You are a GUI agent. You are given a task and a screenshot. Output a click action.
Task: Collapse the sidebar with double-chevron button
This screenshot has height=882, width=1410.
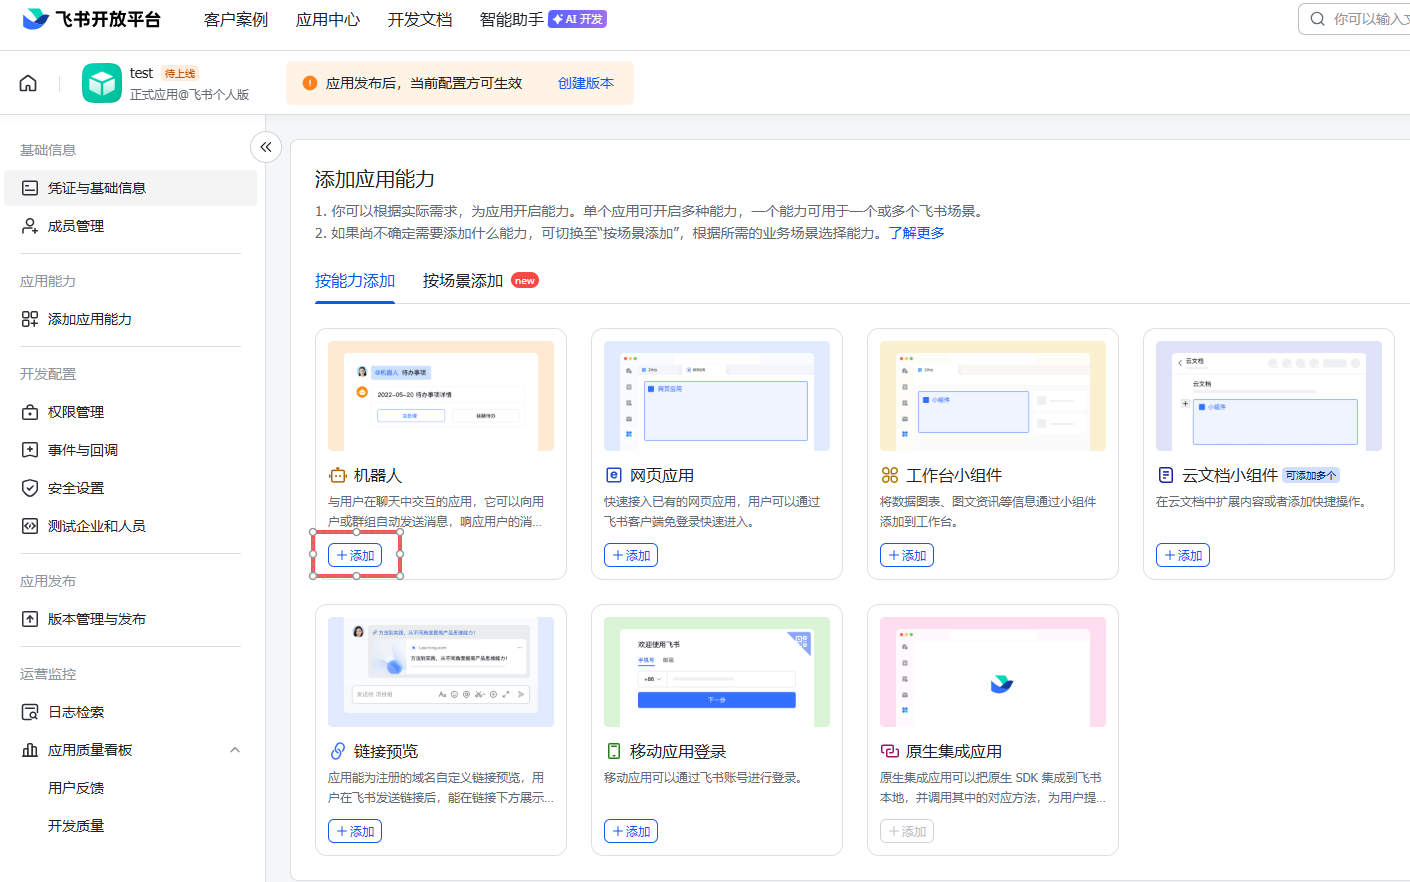[x=265, y=147]
